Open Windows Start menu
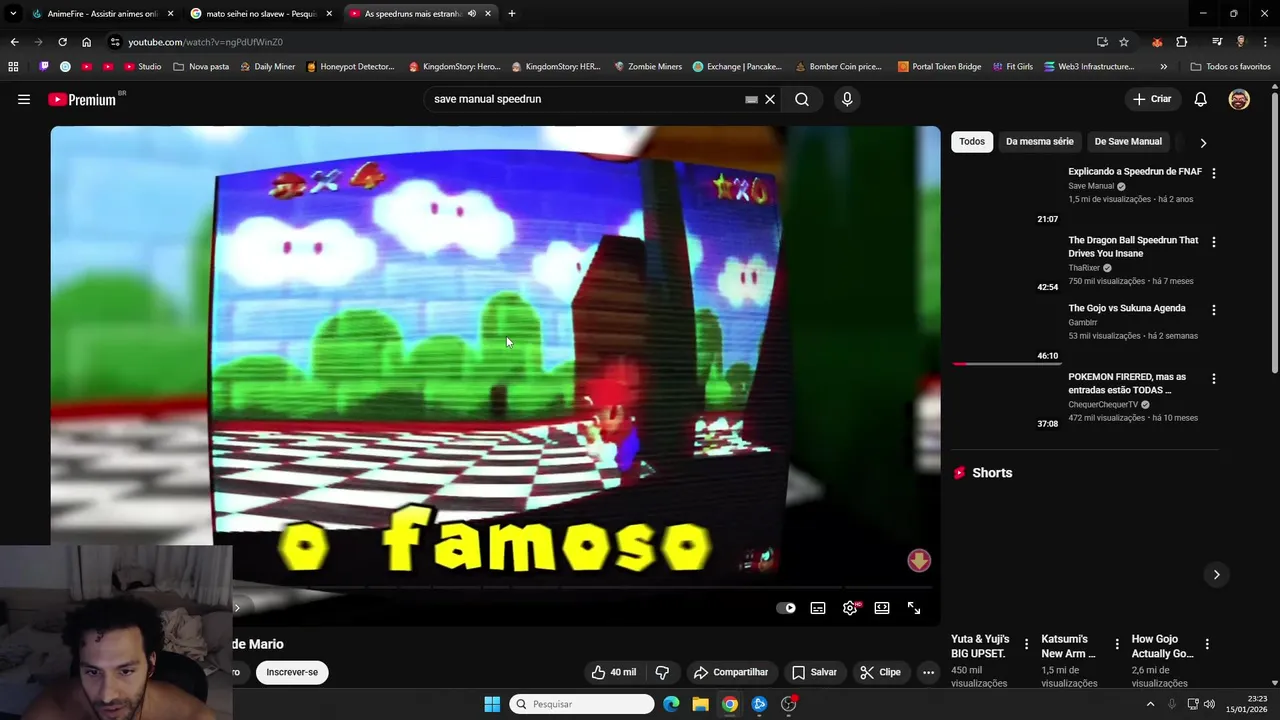1280x720 pixels. [492, 704]
